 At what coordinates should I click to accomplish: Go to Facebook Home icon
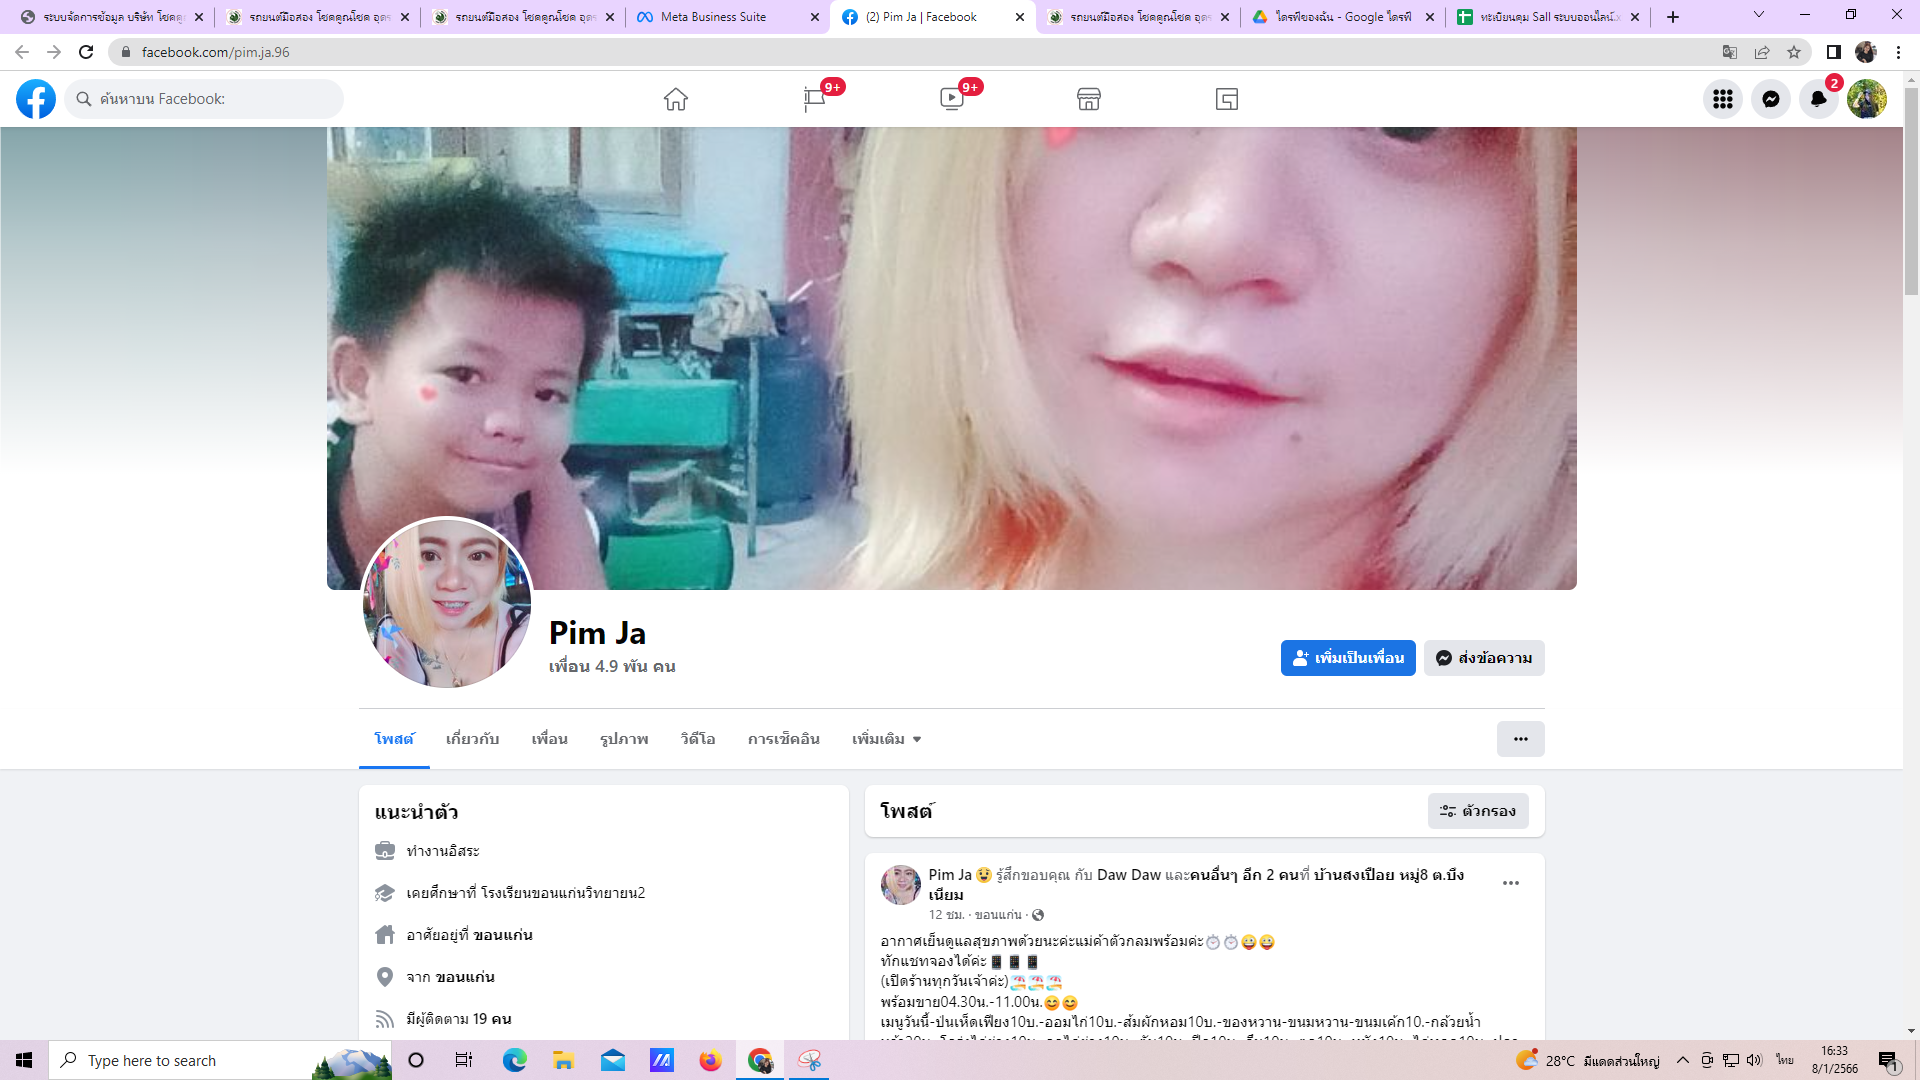tap(676, 99)
